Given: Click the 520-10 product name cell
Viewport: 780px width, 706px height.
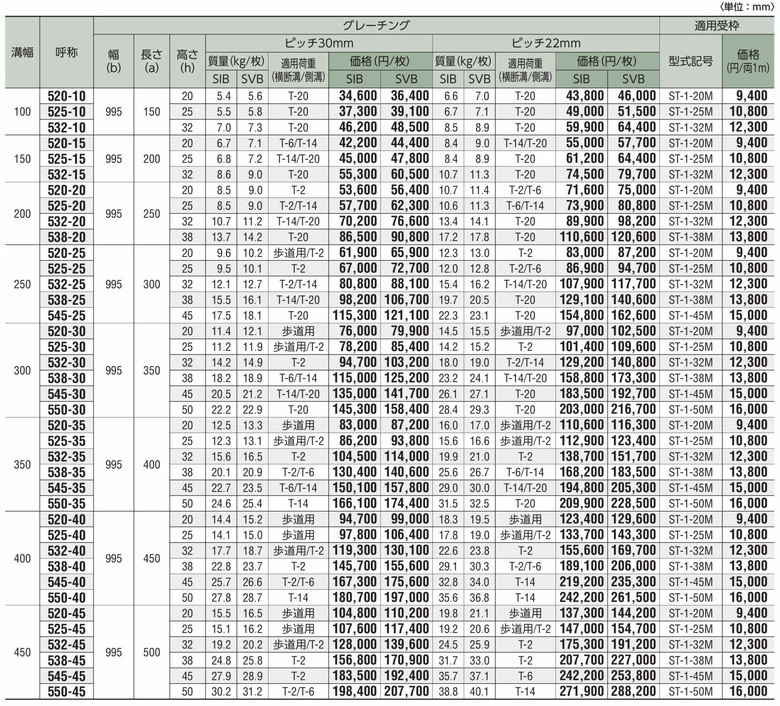Looking at the screenshot, I should (67, 96).
